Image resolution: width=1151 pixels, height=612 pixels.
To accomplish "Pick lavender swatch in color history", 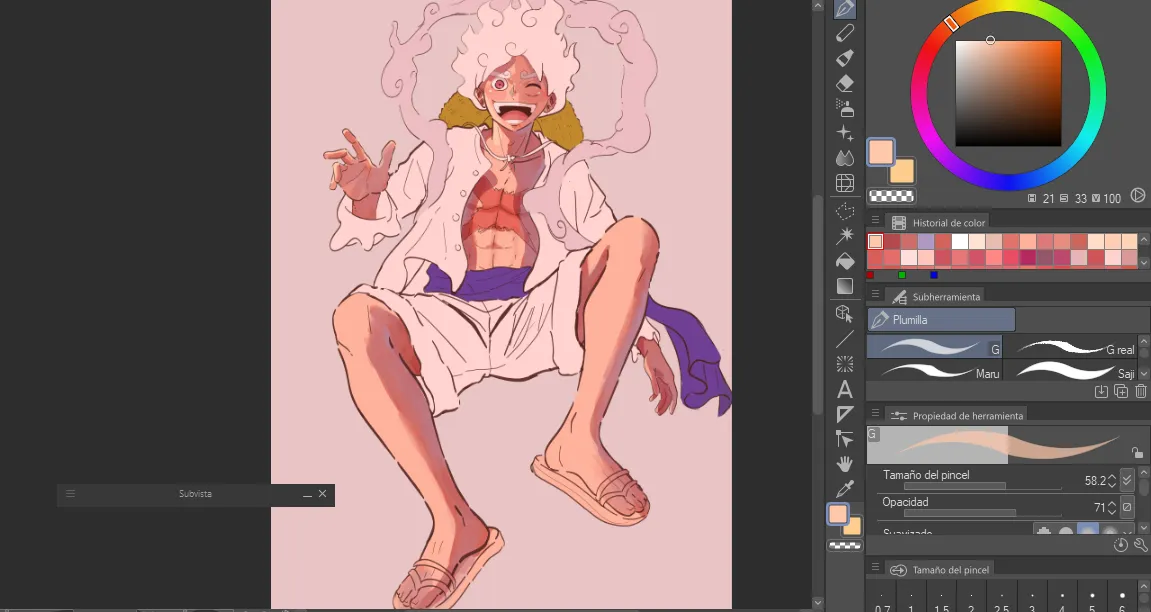I will 926,241.
